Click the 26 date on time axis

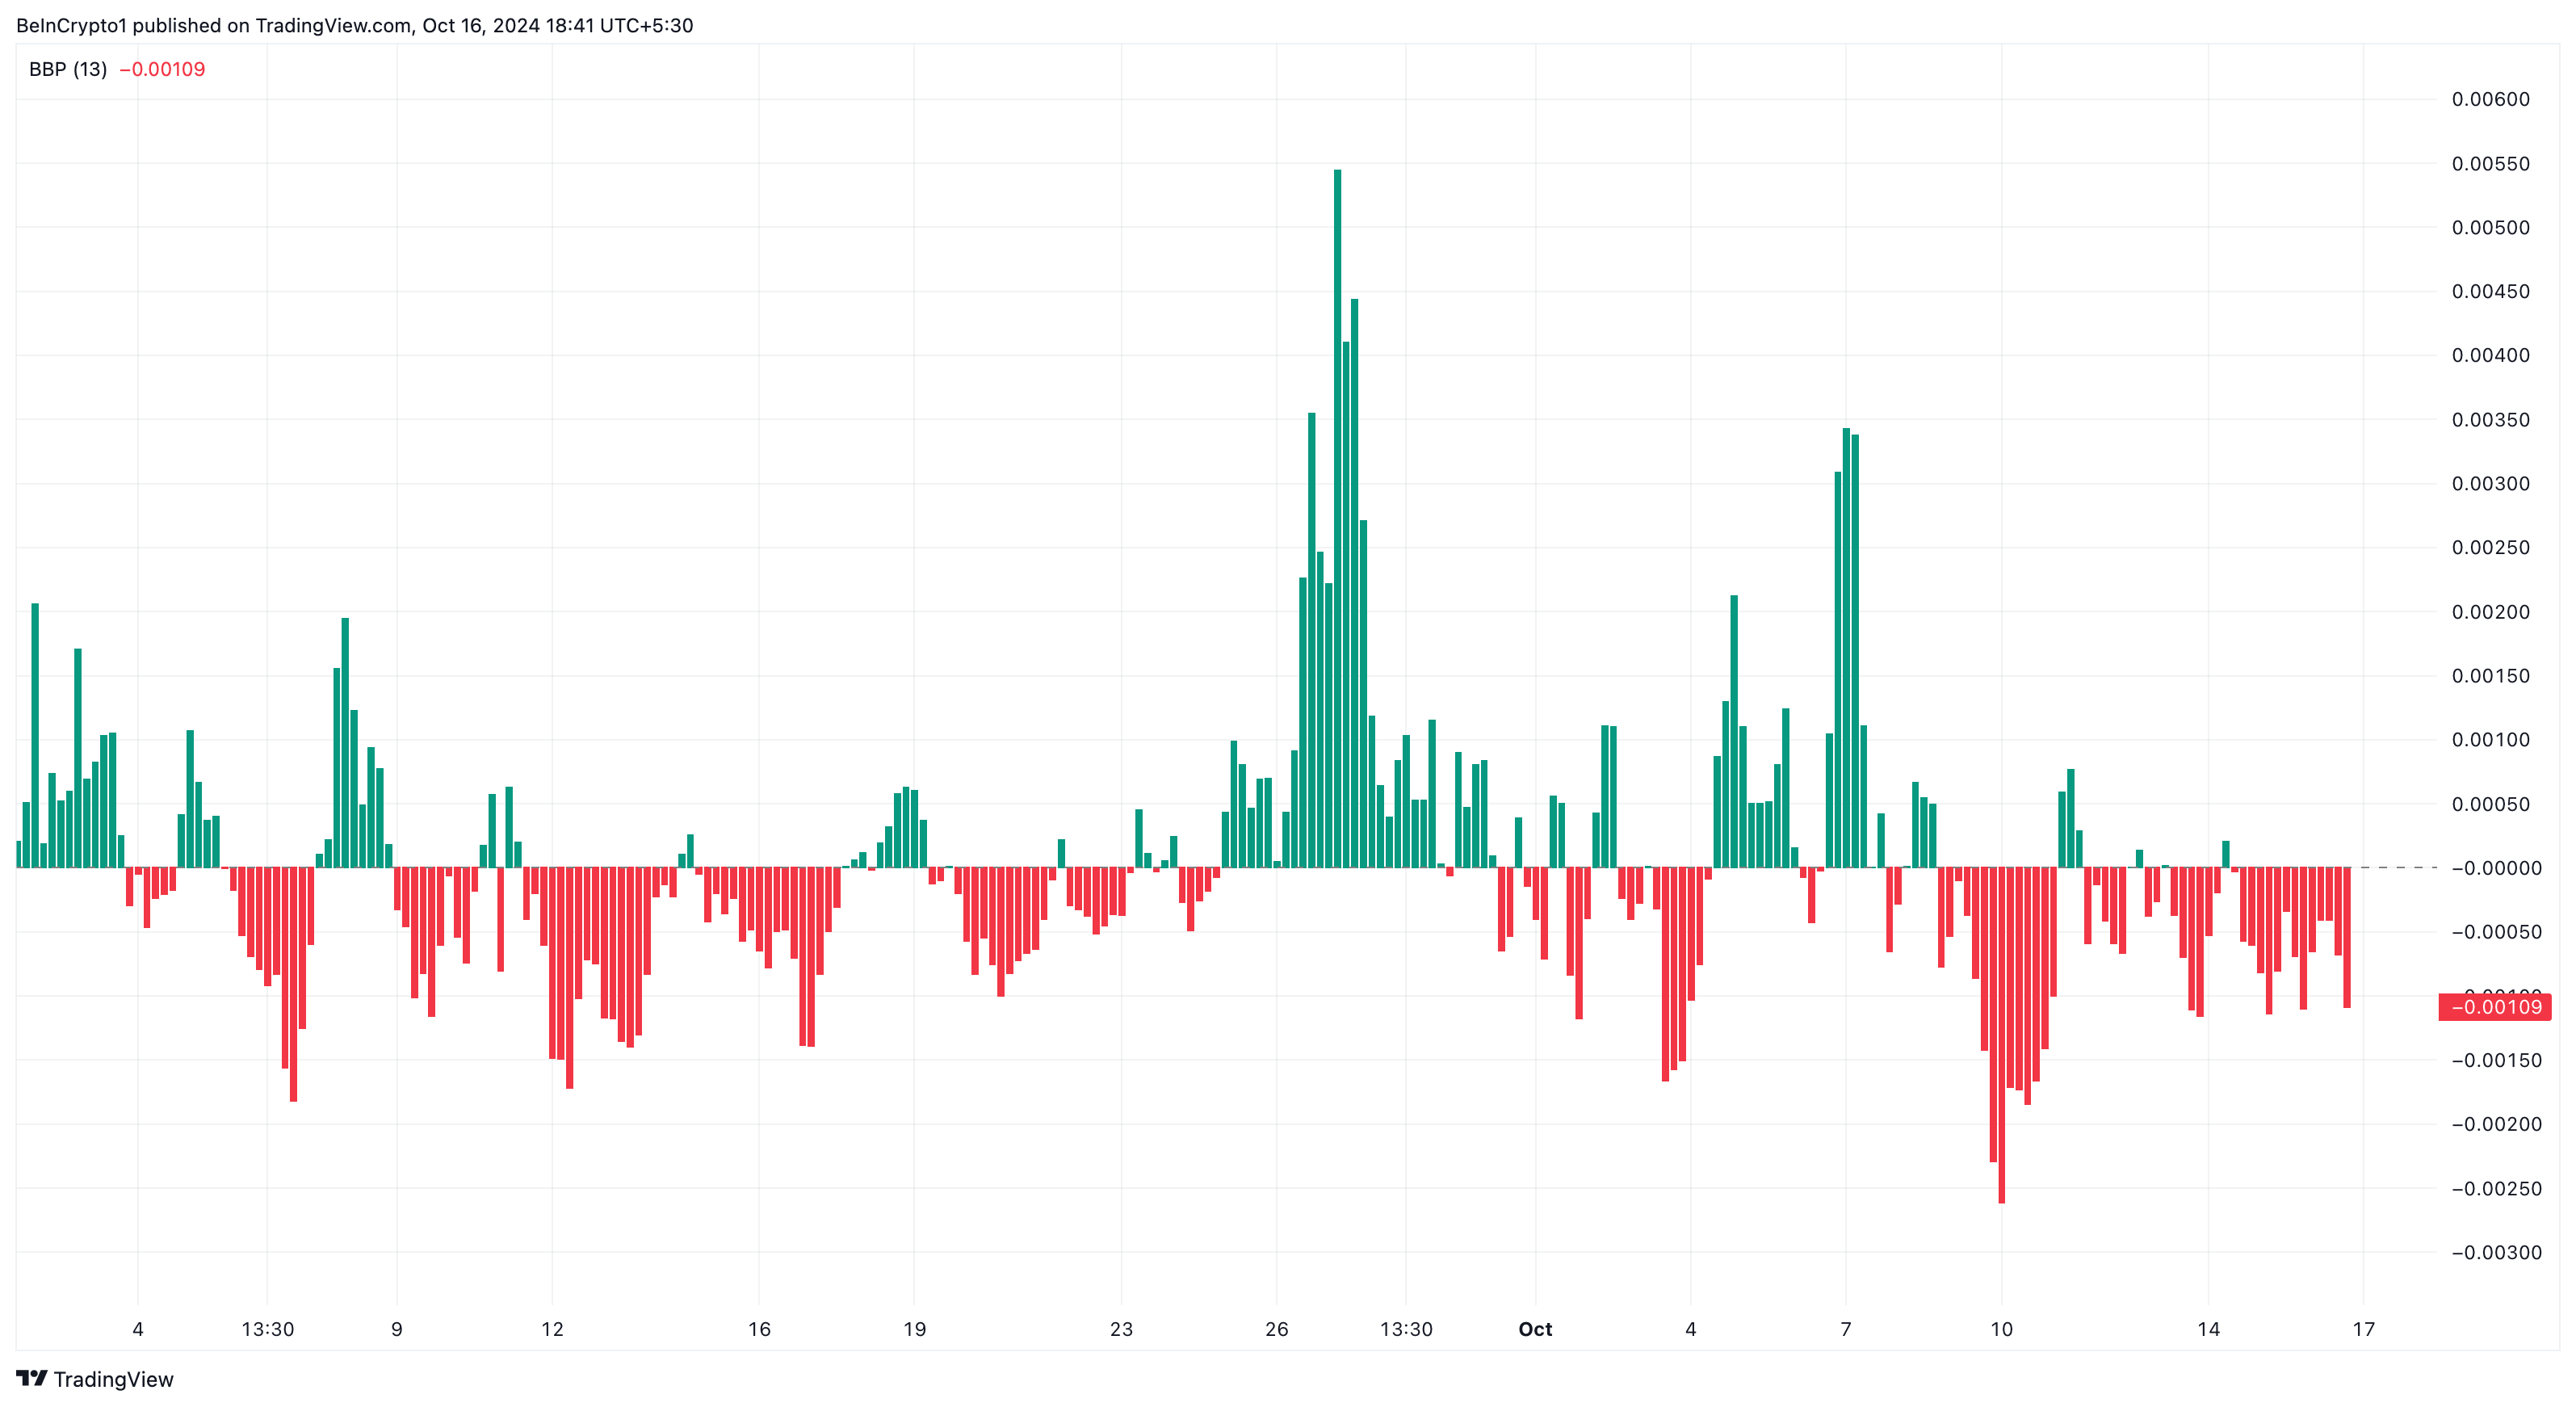pyautogui.click(x=1276, y=1329)
